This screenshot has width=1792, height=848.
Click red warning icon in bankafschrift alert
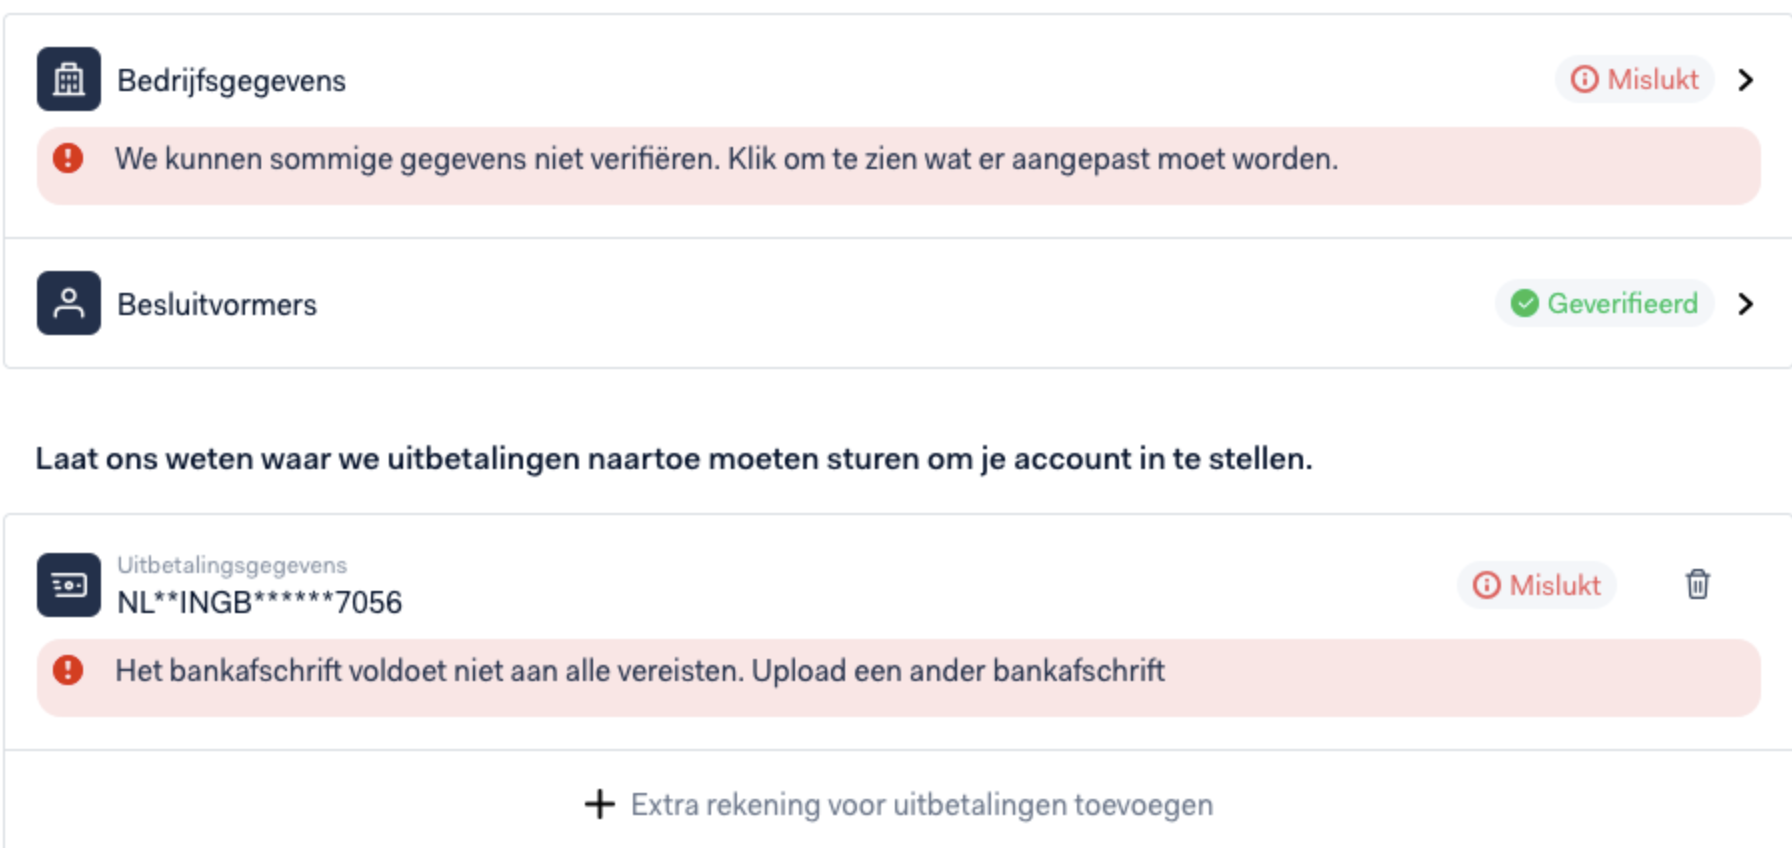[68, 670]
